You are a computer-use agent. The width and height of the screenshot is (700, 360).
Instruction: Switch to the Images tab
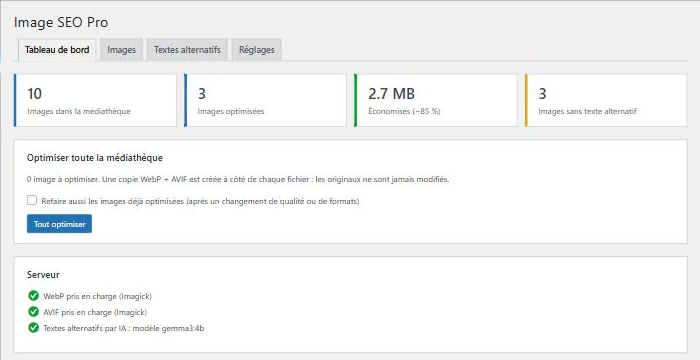pos(121,50)
